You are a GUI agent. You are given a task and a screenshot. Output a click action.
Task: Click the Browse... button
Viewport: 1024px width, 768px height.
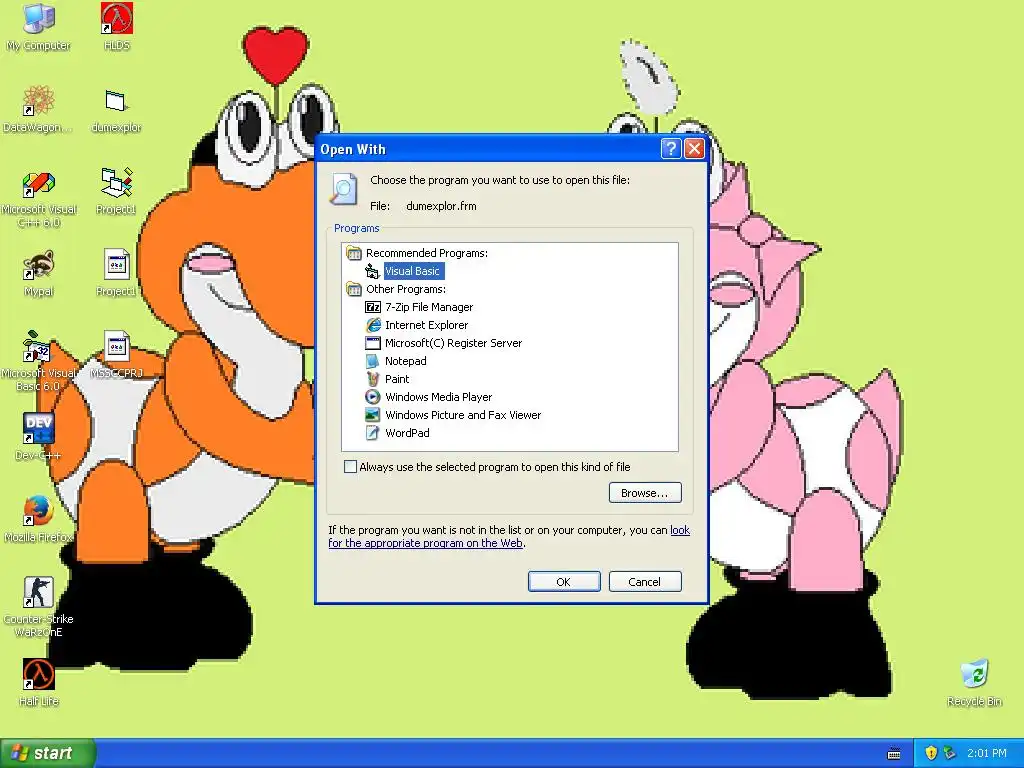click(645, 492)
